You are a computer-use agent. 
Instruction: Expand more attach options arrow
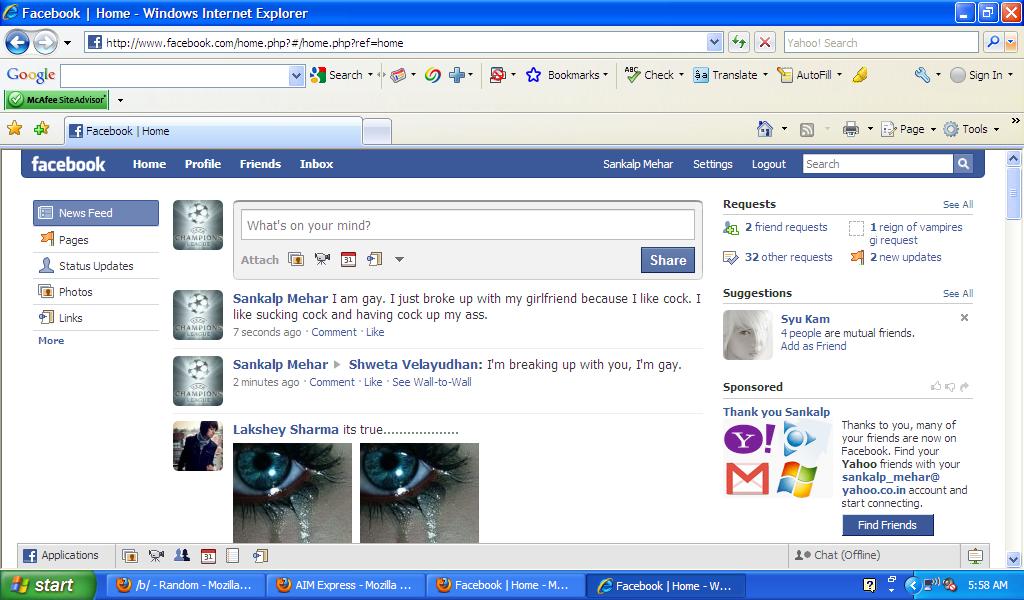399,259
